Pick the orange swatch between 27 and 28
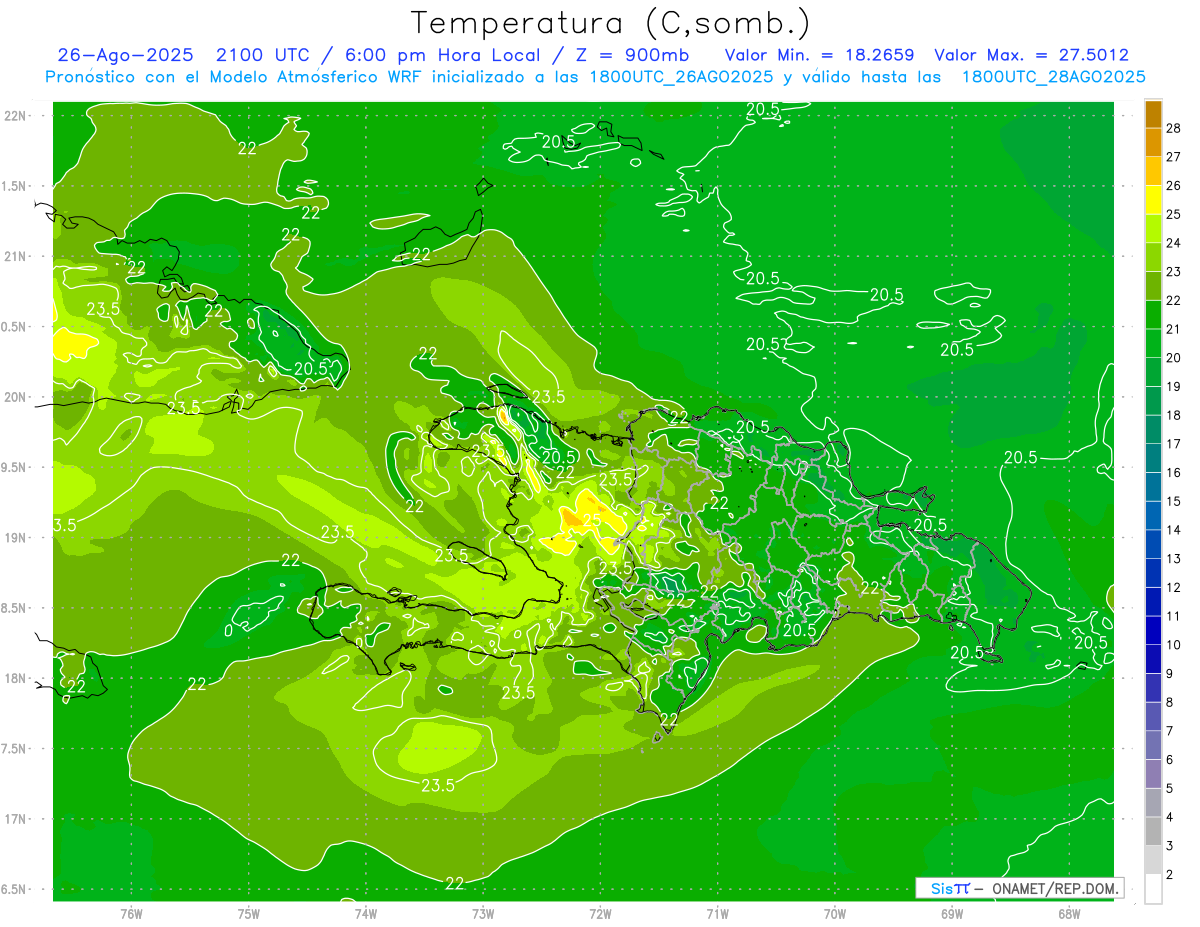Viewport: 1200px width, 927px height. [1153, 142]
